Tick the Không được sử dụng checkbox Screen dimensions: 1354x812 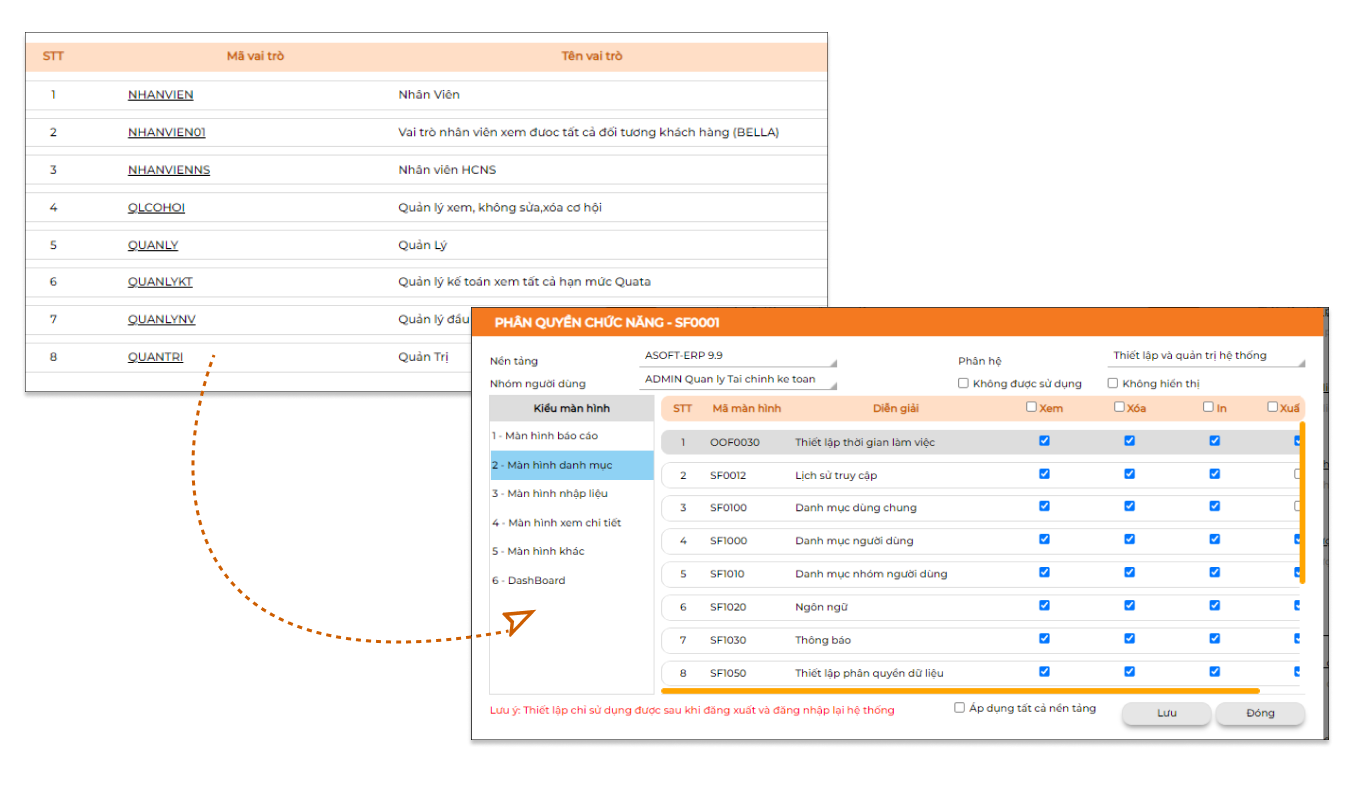(963, 383)
